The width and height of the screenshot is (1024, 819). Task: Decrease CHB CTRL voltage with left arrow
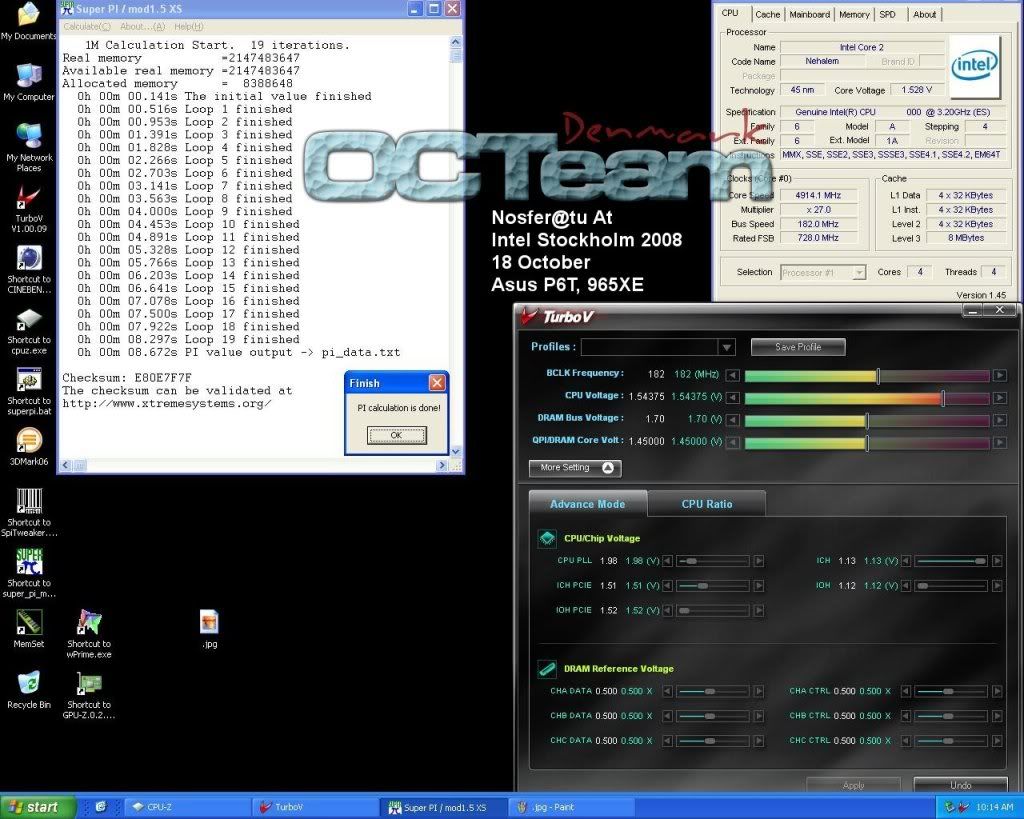[x=906, y=716]
